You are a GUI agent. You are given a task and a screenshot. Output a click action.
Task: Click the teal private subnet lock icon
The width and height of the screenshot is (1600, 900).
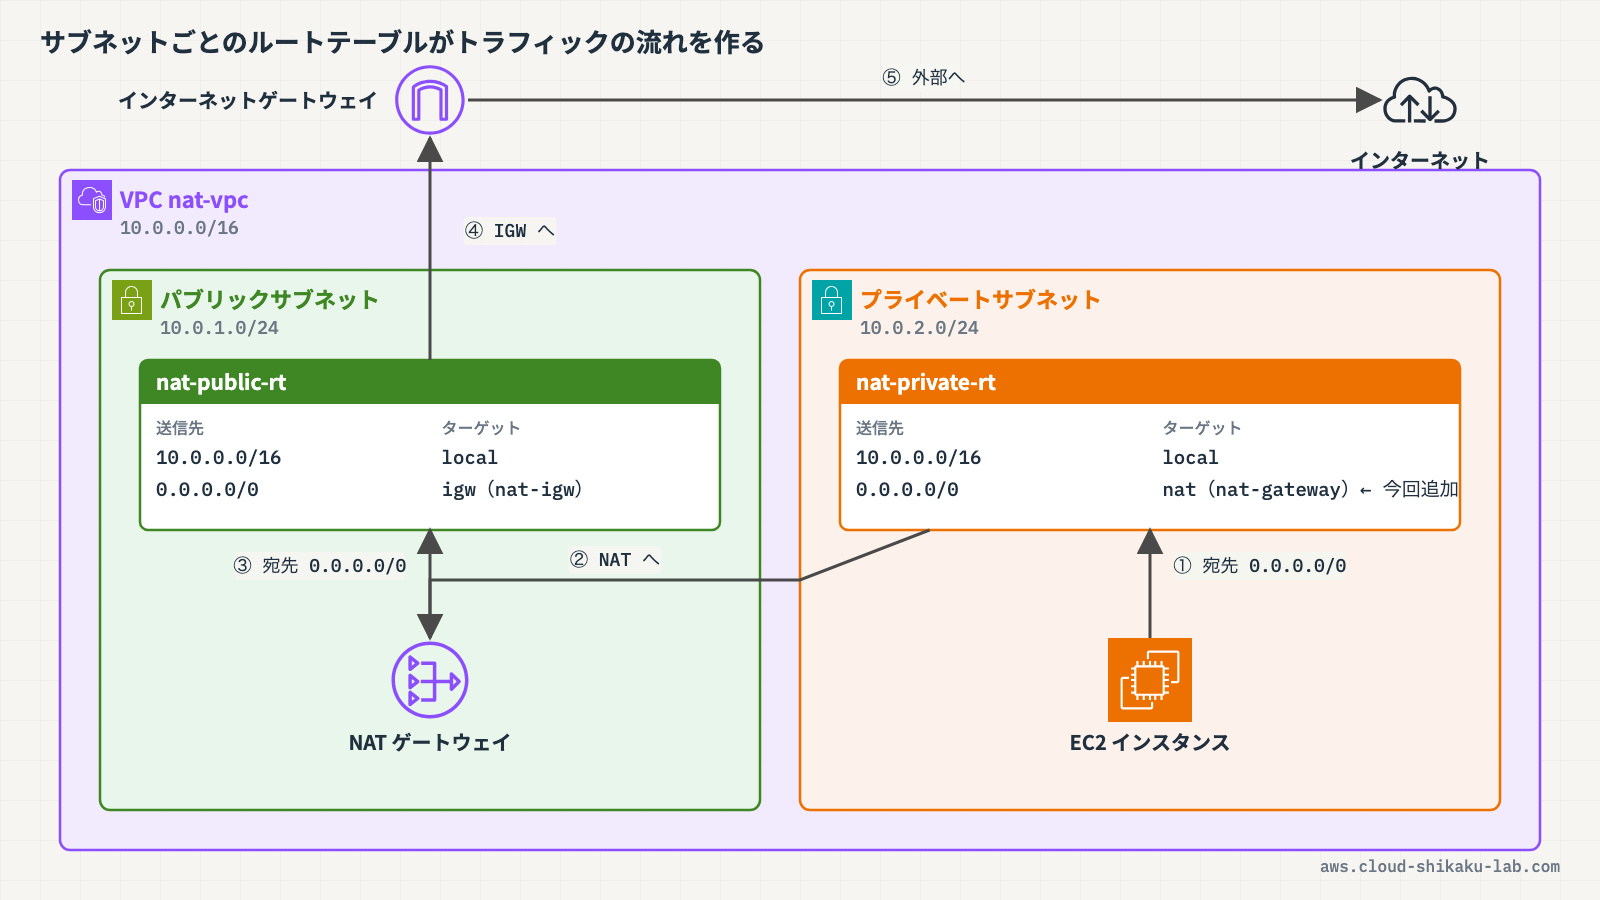pyautogui.click(x=832, y=299)
